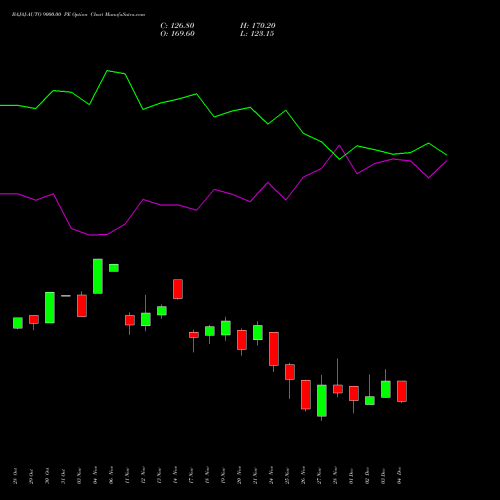The height and width of the screenshot is (500, 500).
Task: Click the 04 Nov date label
Action: (x=95, y=476)
